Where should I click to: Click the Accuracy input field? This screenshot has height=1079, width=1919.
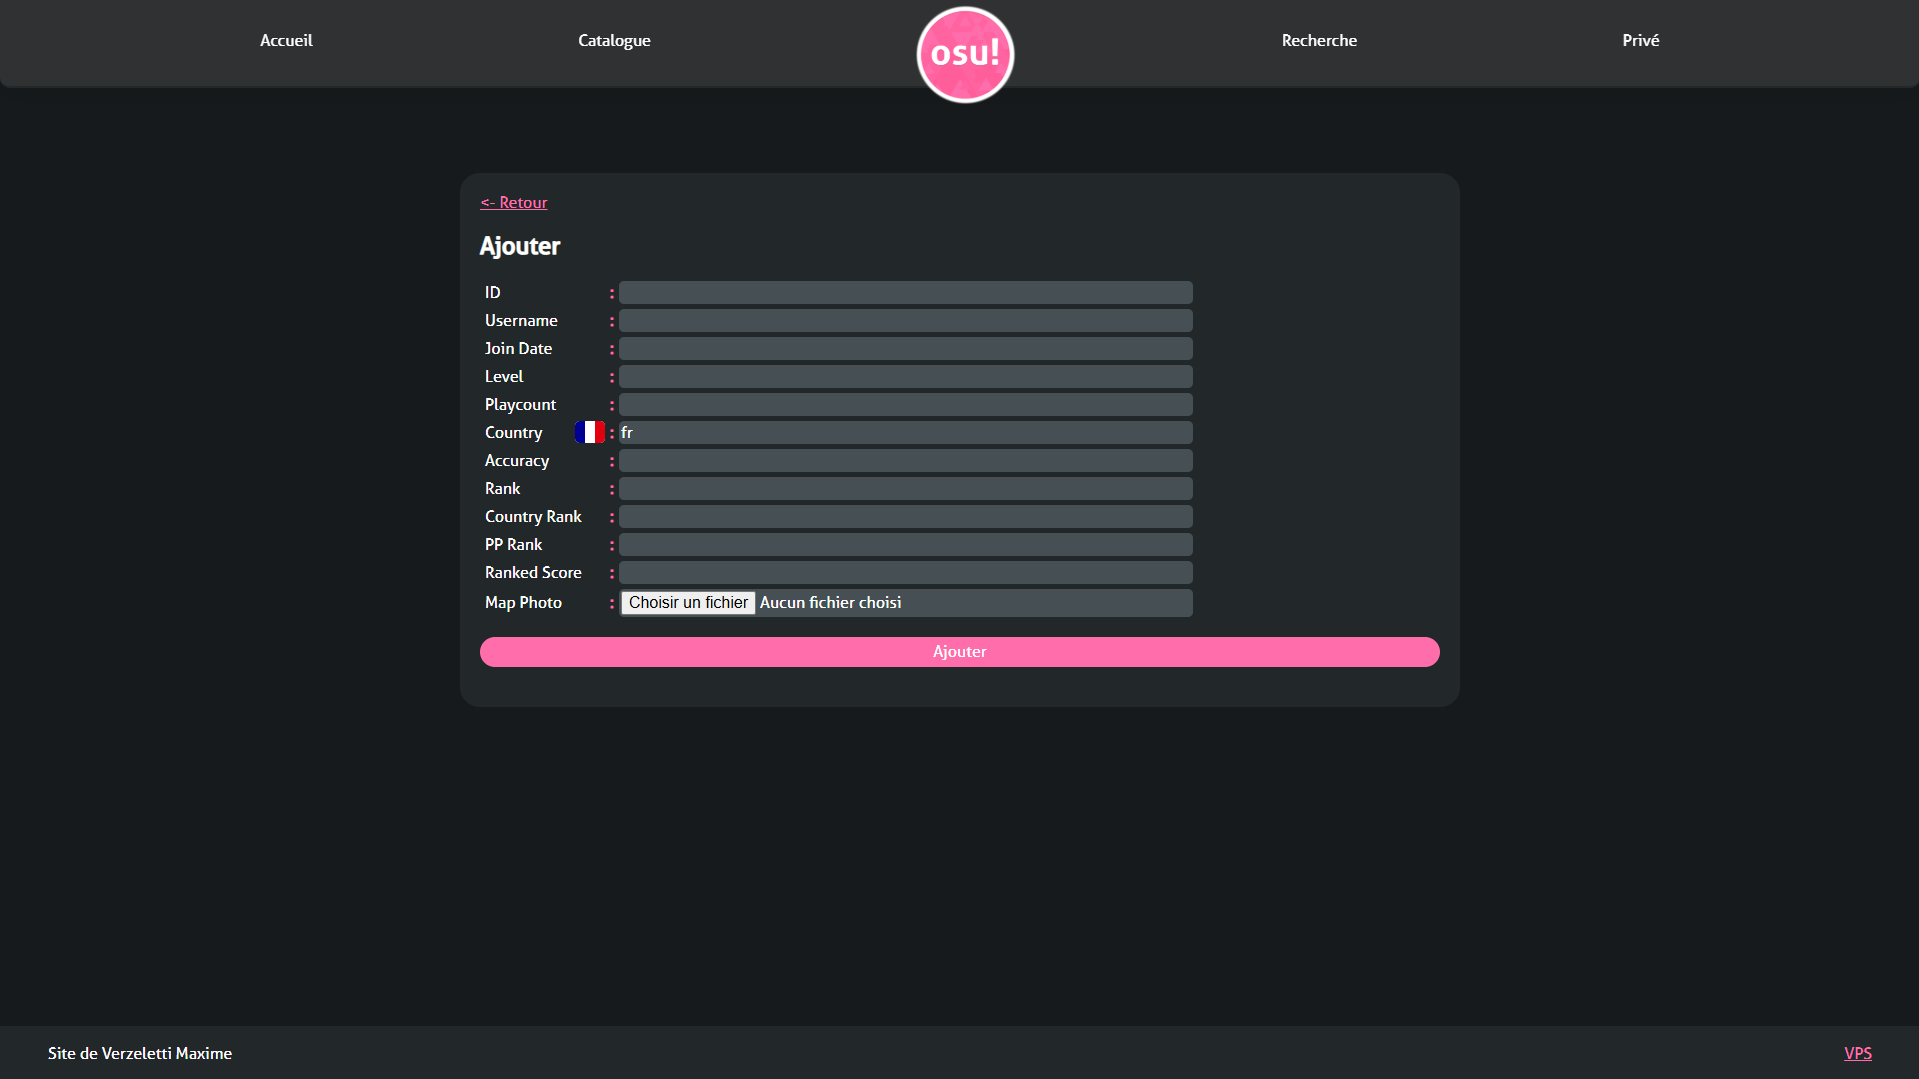[905, 460]
